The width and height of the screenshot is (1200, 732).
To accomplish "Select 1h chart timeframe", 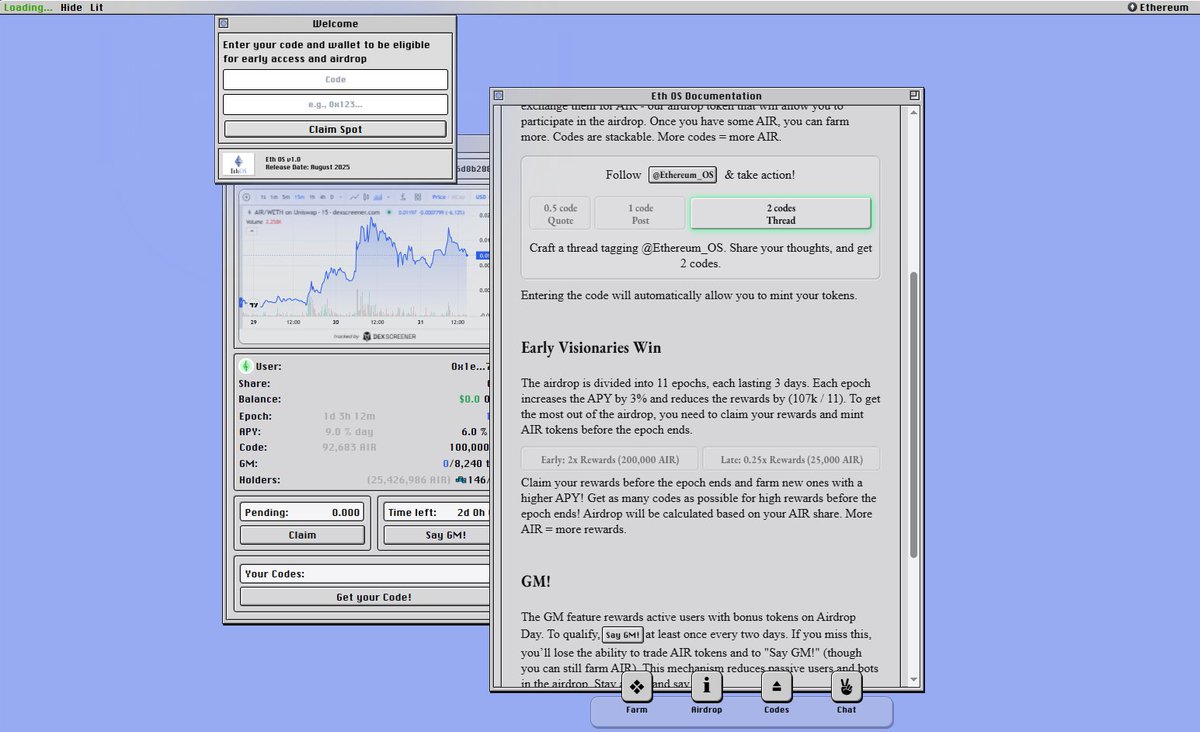I will pyautogui.click(x=312, y=197).
